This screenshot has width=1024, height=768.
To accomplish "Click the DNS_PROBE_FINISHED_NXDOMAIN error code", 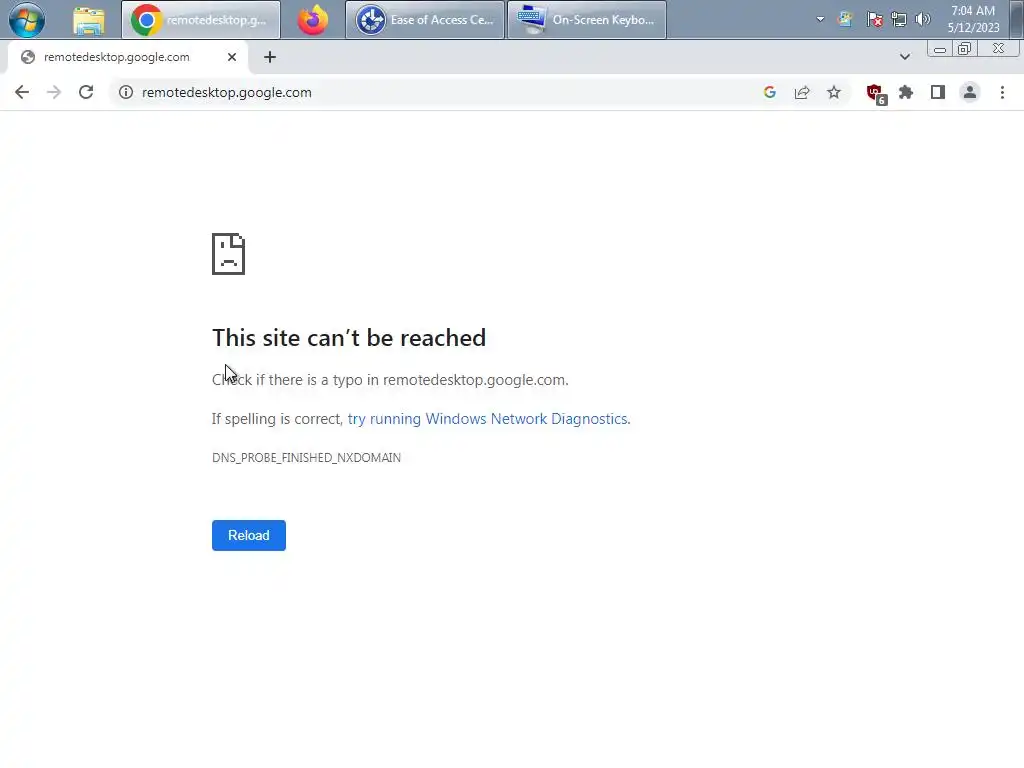I will [306, 458].
